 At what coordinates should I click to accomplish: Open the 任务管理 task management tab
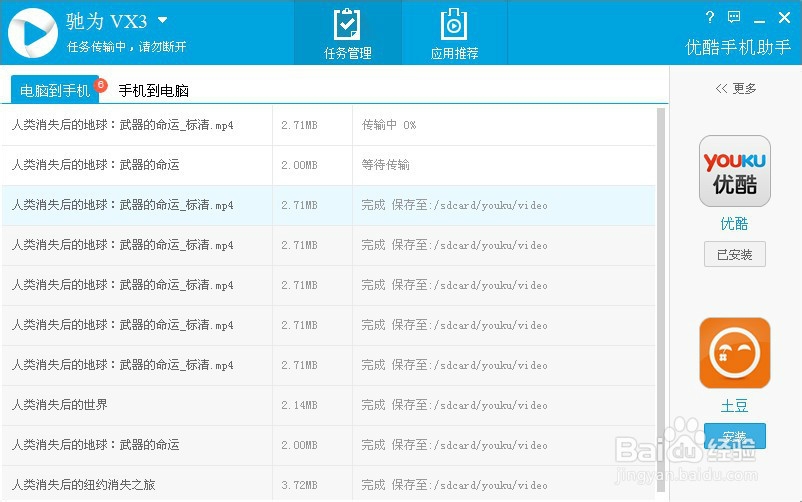(x=347, y=33)
